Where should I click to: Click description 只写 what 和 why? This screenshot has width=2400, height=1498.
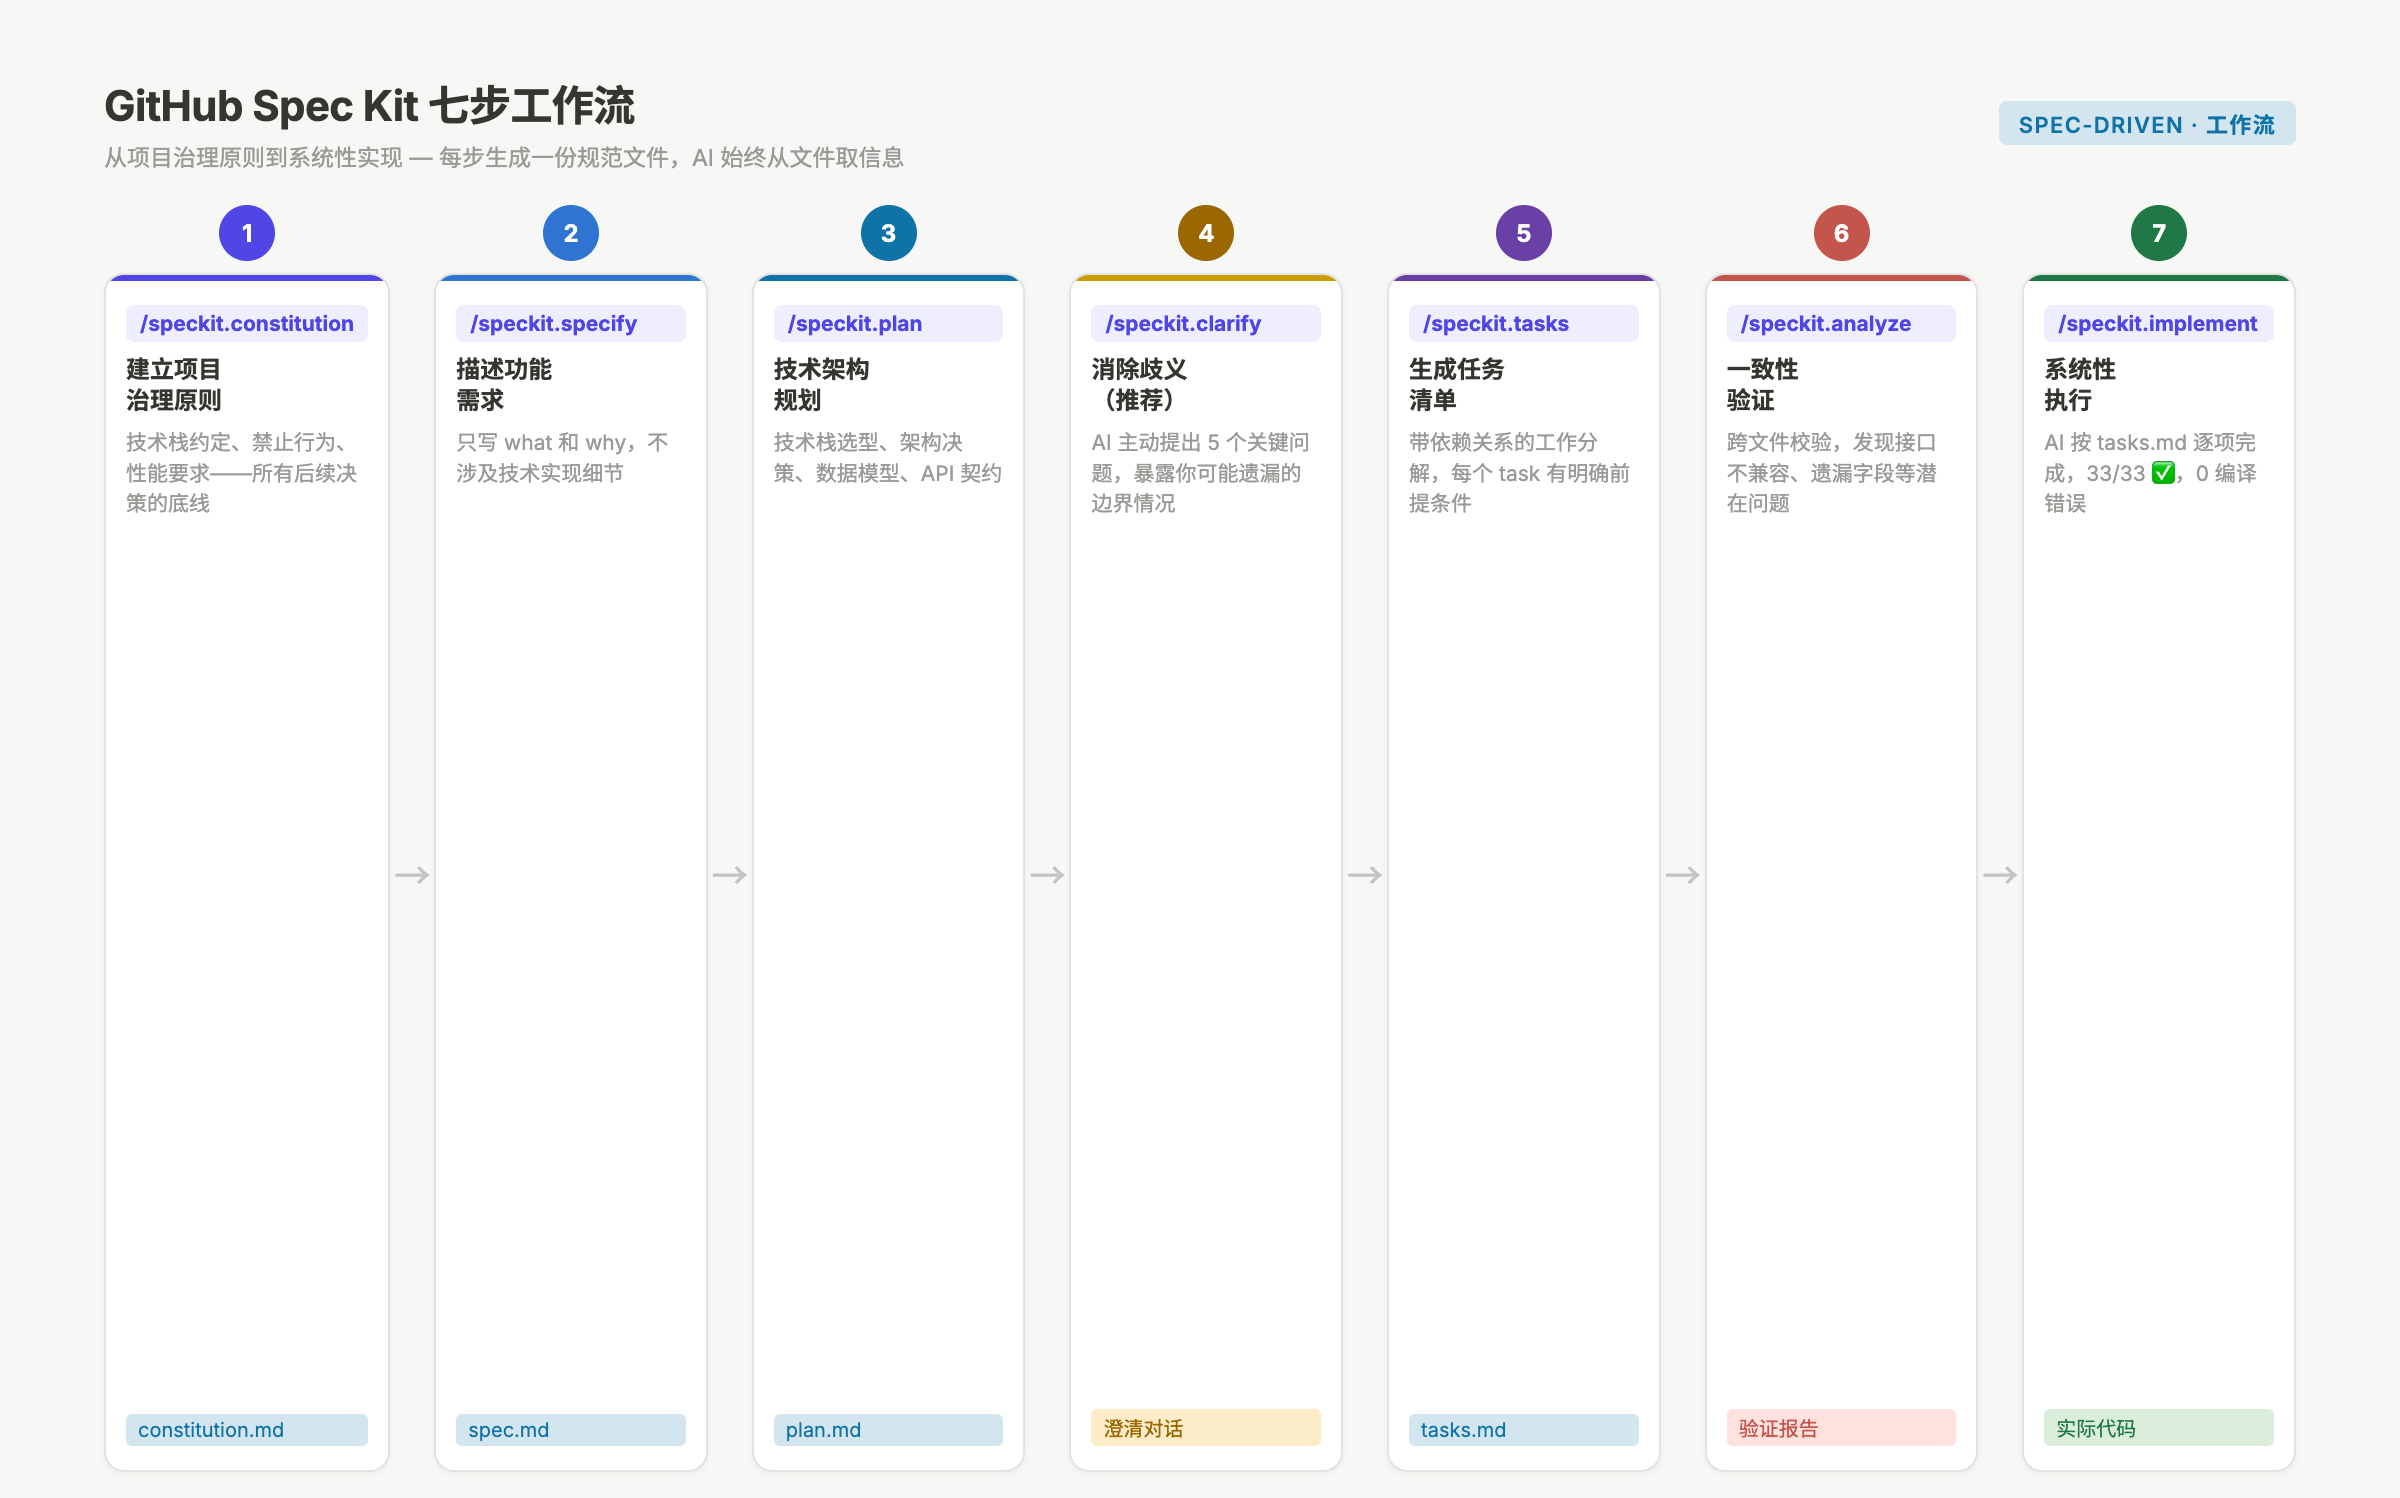[x=563, y=458]
